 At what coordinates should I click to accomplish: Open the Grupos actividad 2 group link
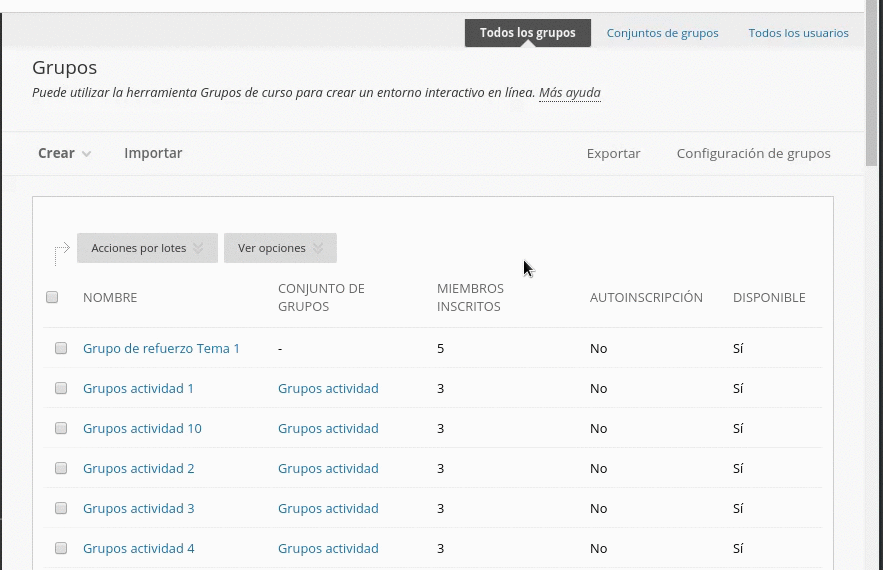(x=138, y=468)
